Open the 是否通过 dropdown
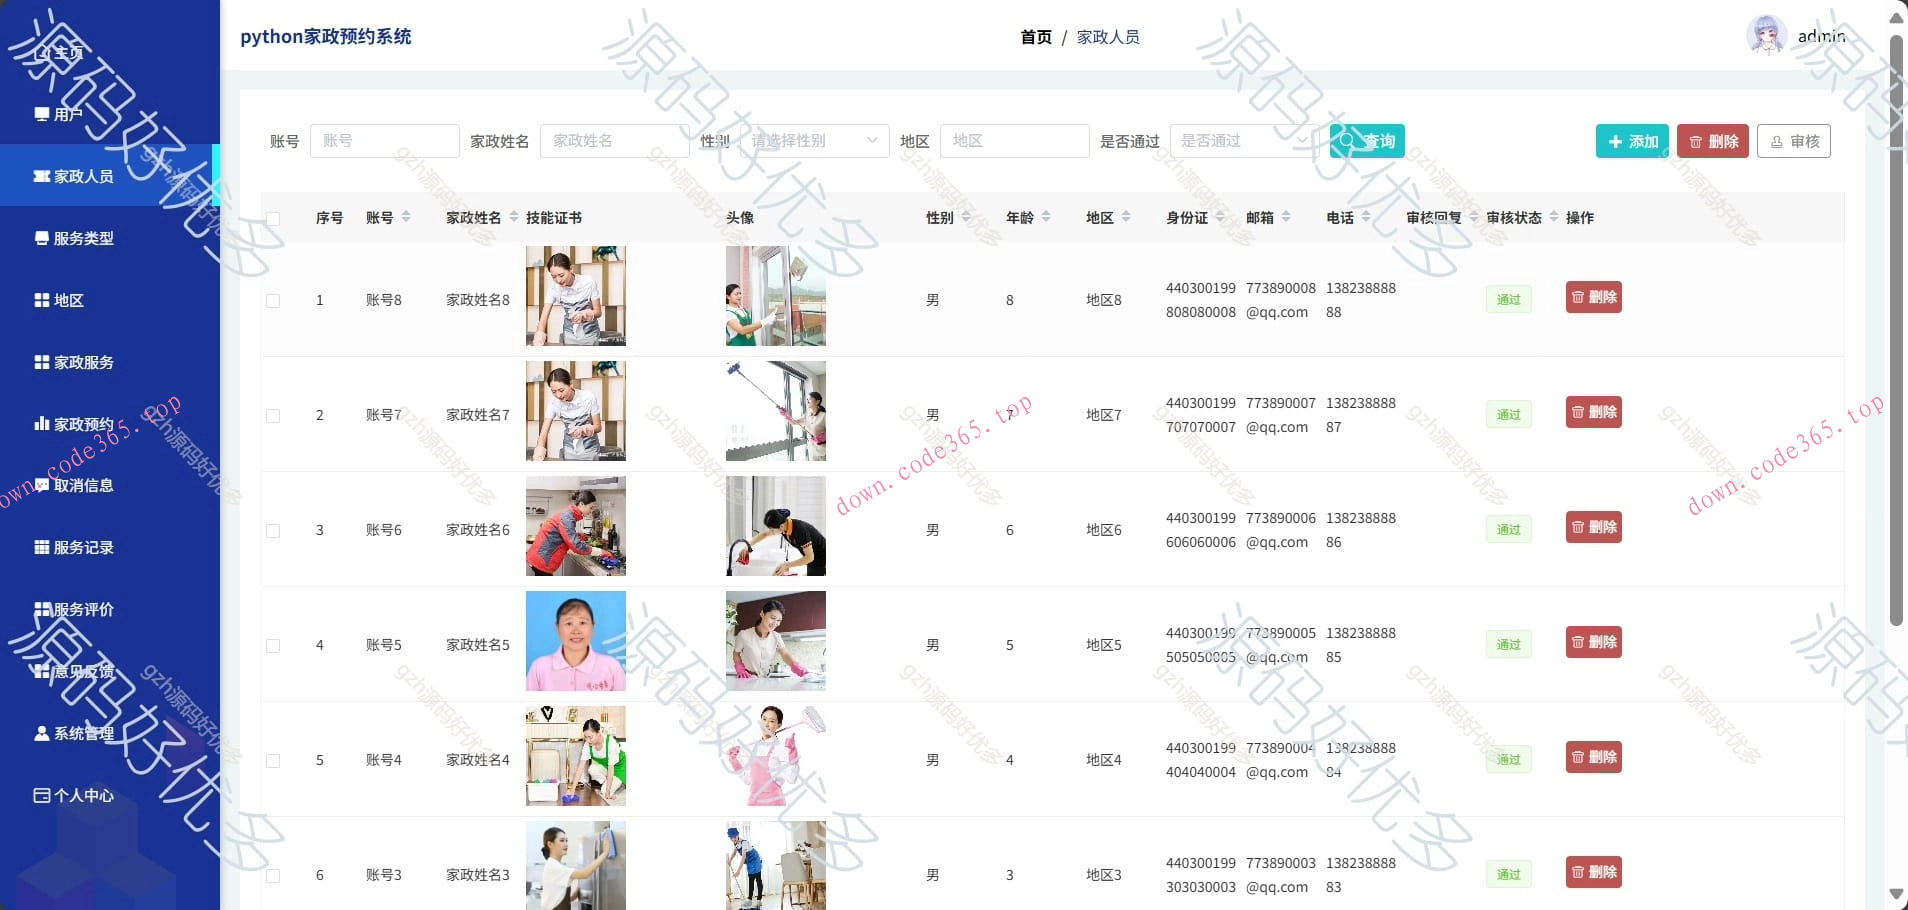This screenshot has width=1908, height=910. (x=1245, y=141)
